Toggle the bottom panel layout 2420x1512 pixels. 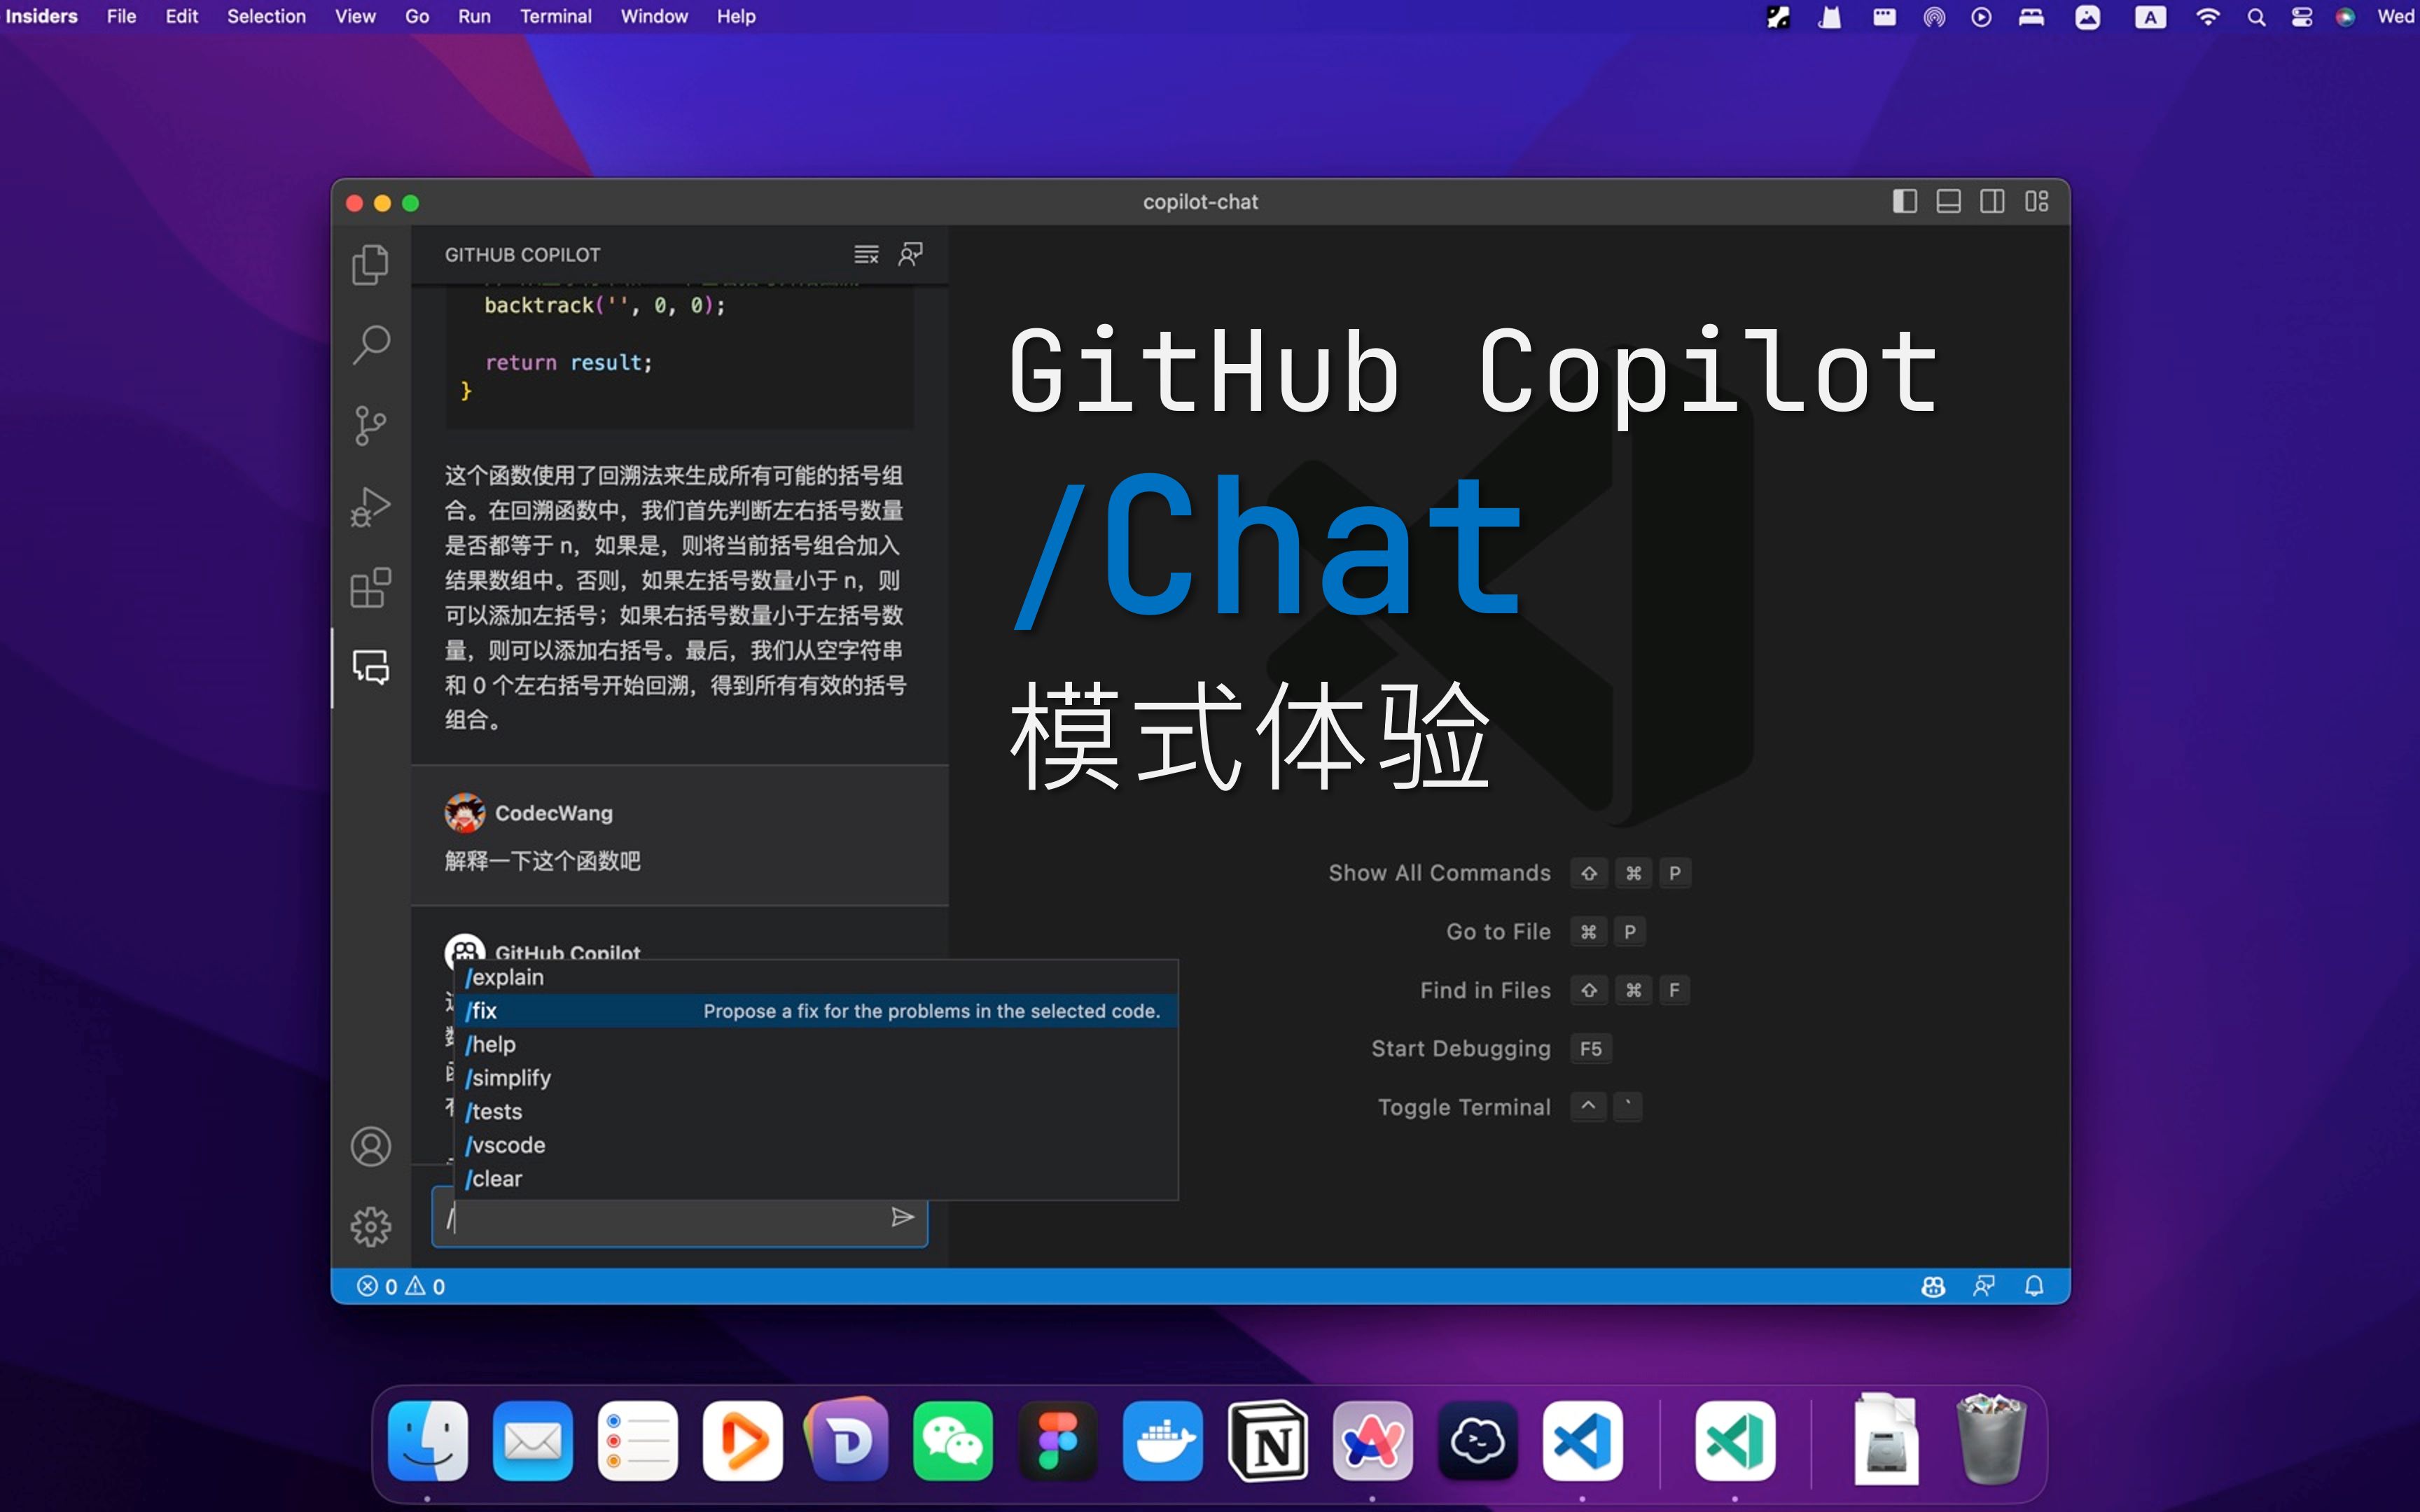[1948, 202]
